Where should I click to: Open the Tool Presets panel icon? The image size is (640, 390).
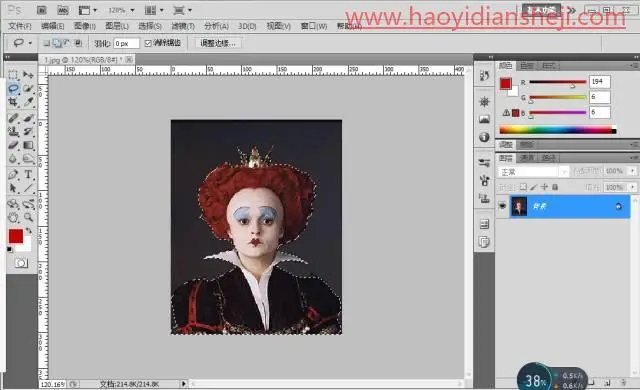click(x=484, y=163)
